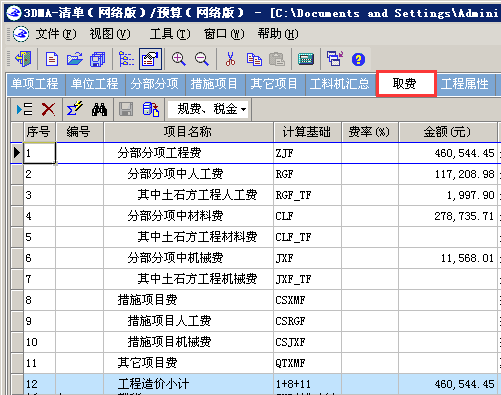Delete row with the red X icon
Image resolution: width=501 pixels, height=395 pixels.
click(48, 109)
